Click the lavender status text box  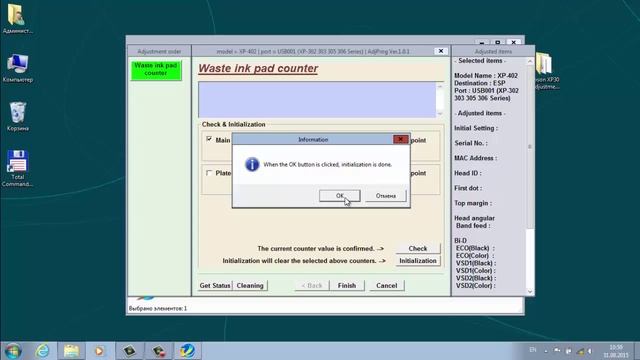[x=317, y=100]
